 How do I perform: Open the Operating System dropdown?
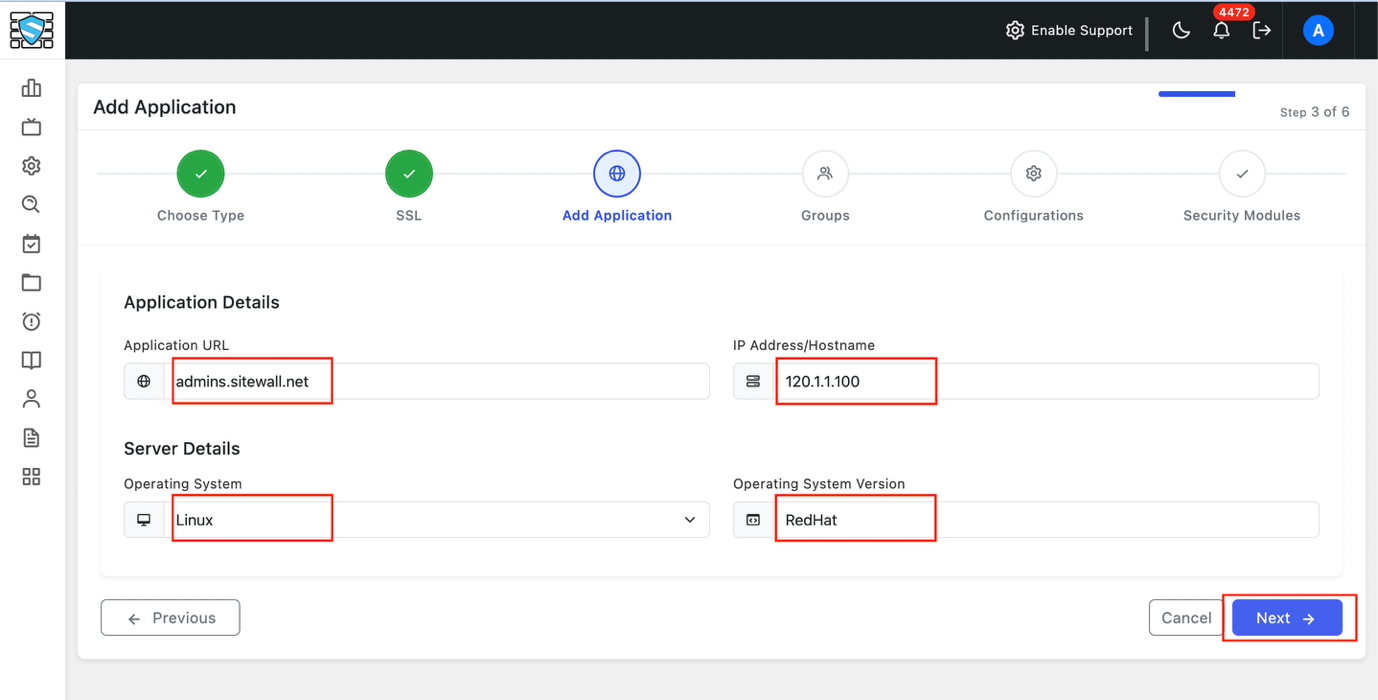(436, 520)
